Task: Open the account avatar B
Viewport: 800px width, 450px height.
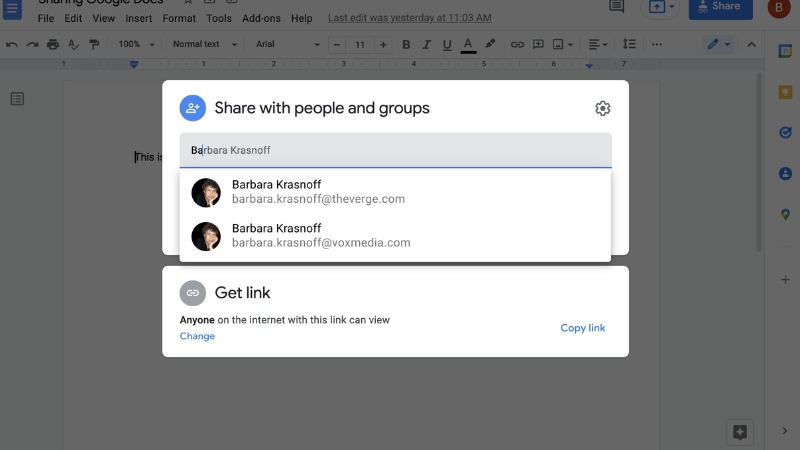Action: click(x=779, y=7)
